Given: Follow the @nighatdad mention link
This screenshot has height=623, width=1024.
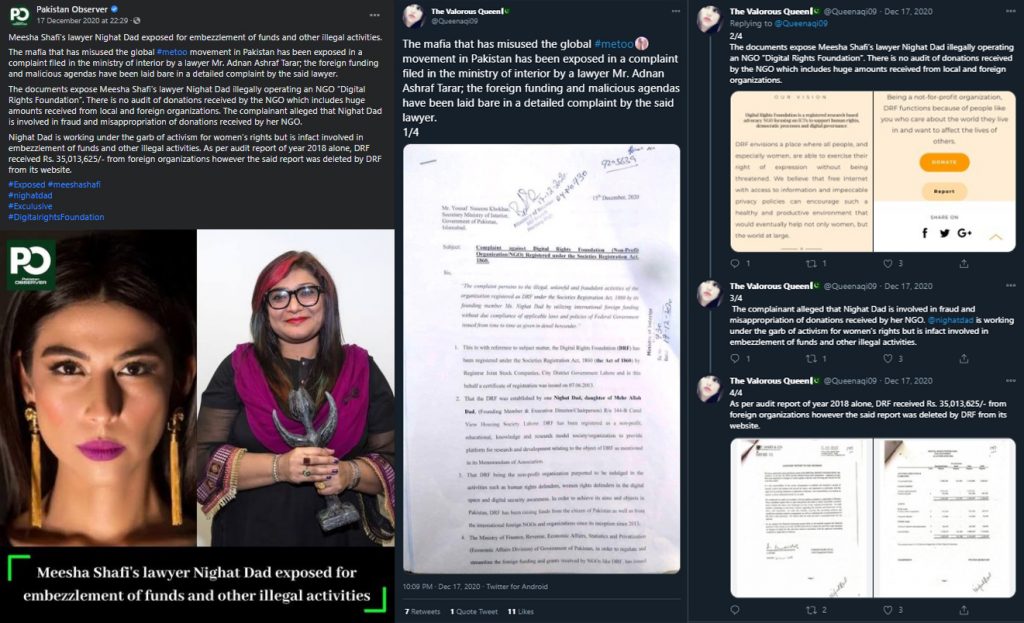Looking at the screenshot, I should pyautogui.click(x=950, y=321).
